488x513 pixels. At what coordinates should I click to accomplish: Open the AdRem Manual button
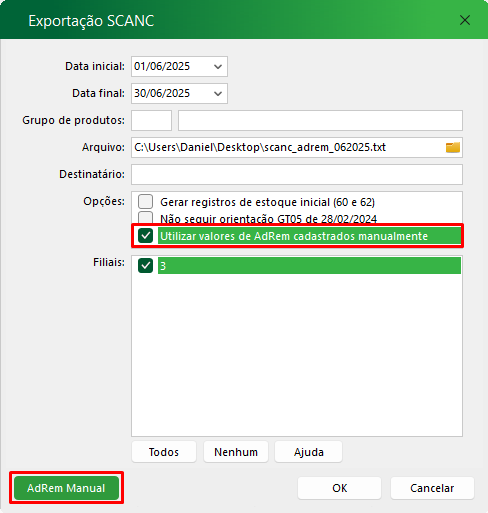[x=66, y=488]
